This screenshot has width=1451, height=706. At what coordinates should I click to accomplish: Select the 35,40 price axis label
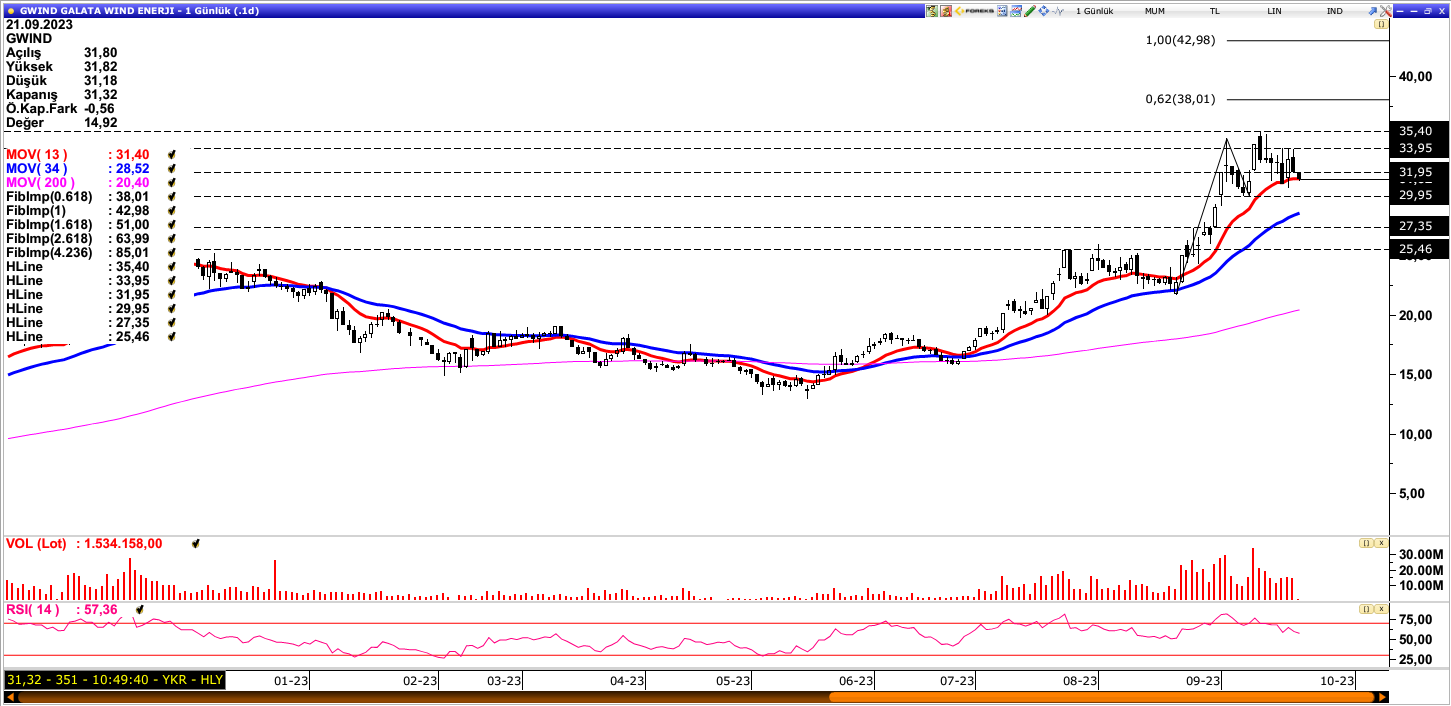point(1415,131)
